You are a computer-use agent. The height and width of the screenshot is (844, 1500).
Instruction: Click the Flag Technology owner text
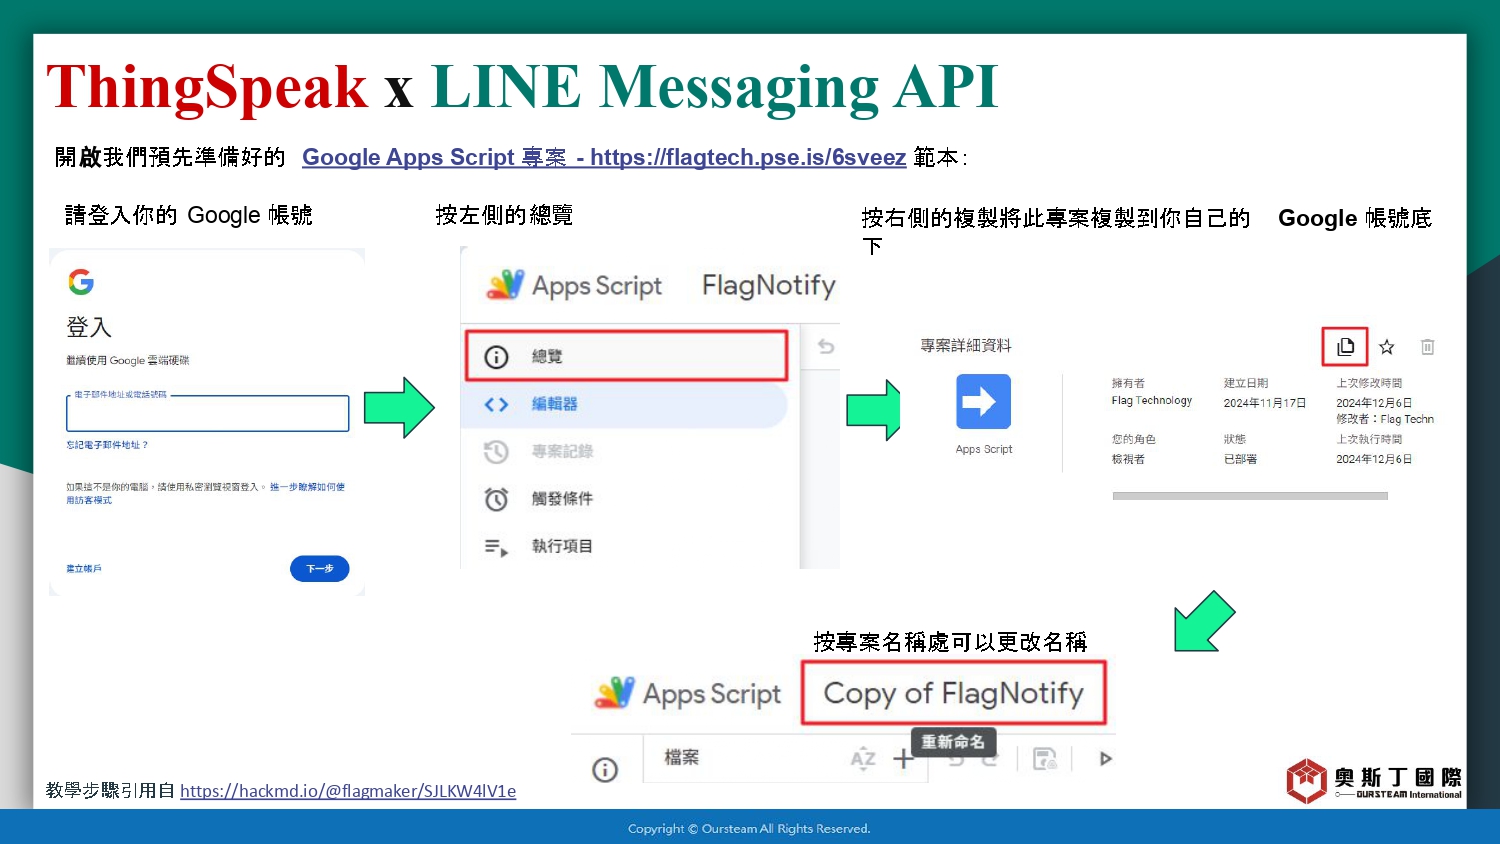tap(1152, 400)
